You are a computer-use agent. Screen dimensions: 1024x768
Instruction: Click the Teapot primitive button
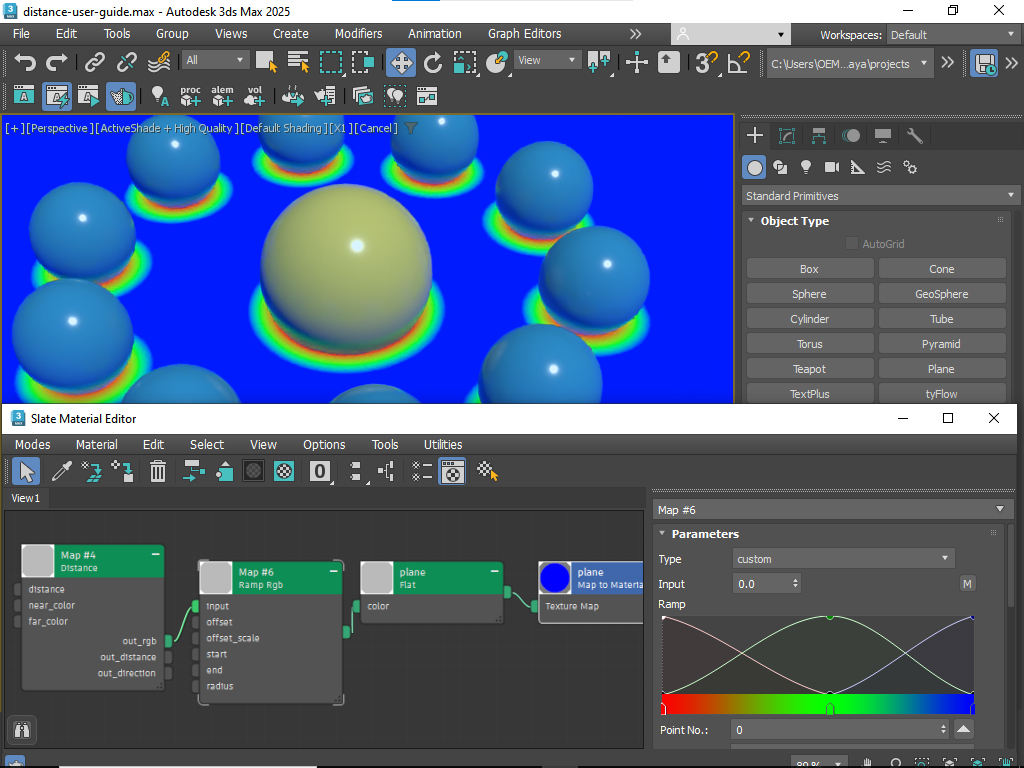click(809, 369)
